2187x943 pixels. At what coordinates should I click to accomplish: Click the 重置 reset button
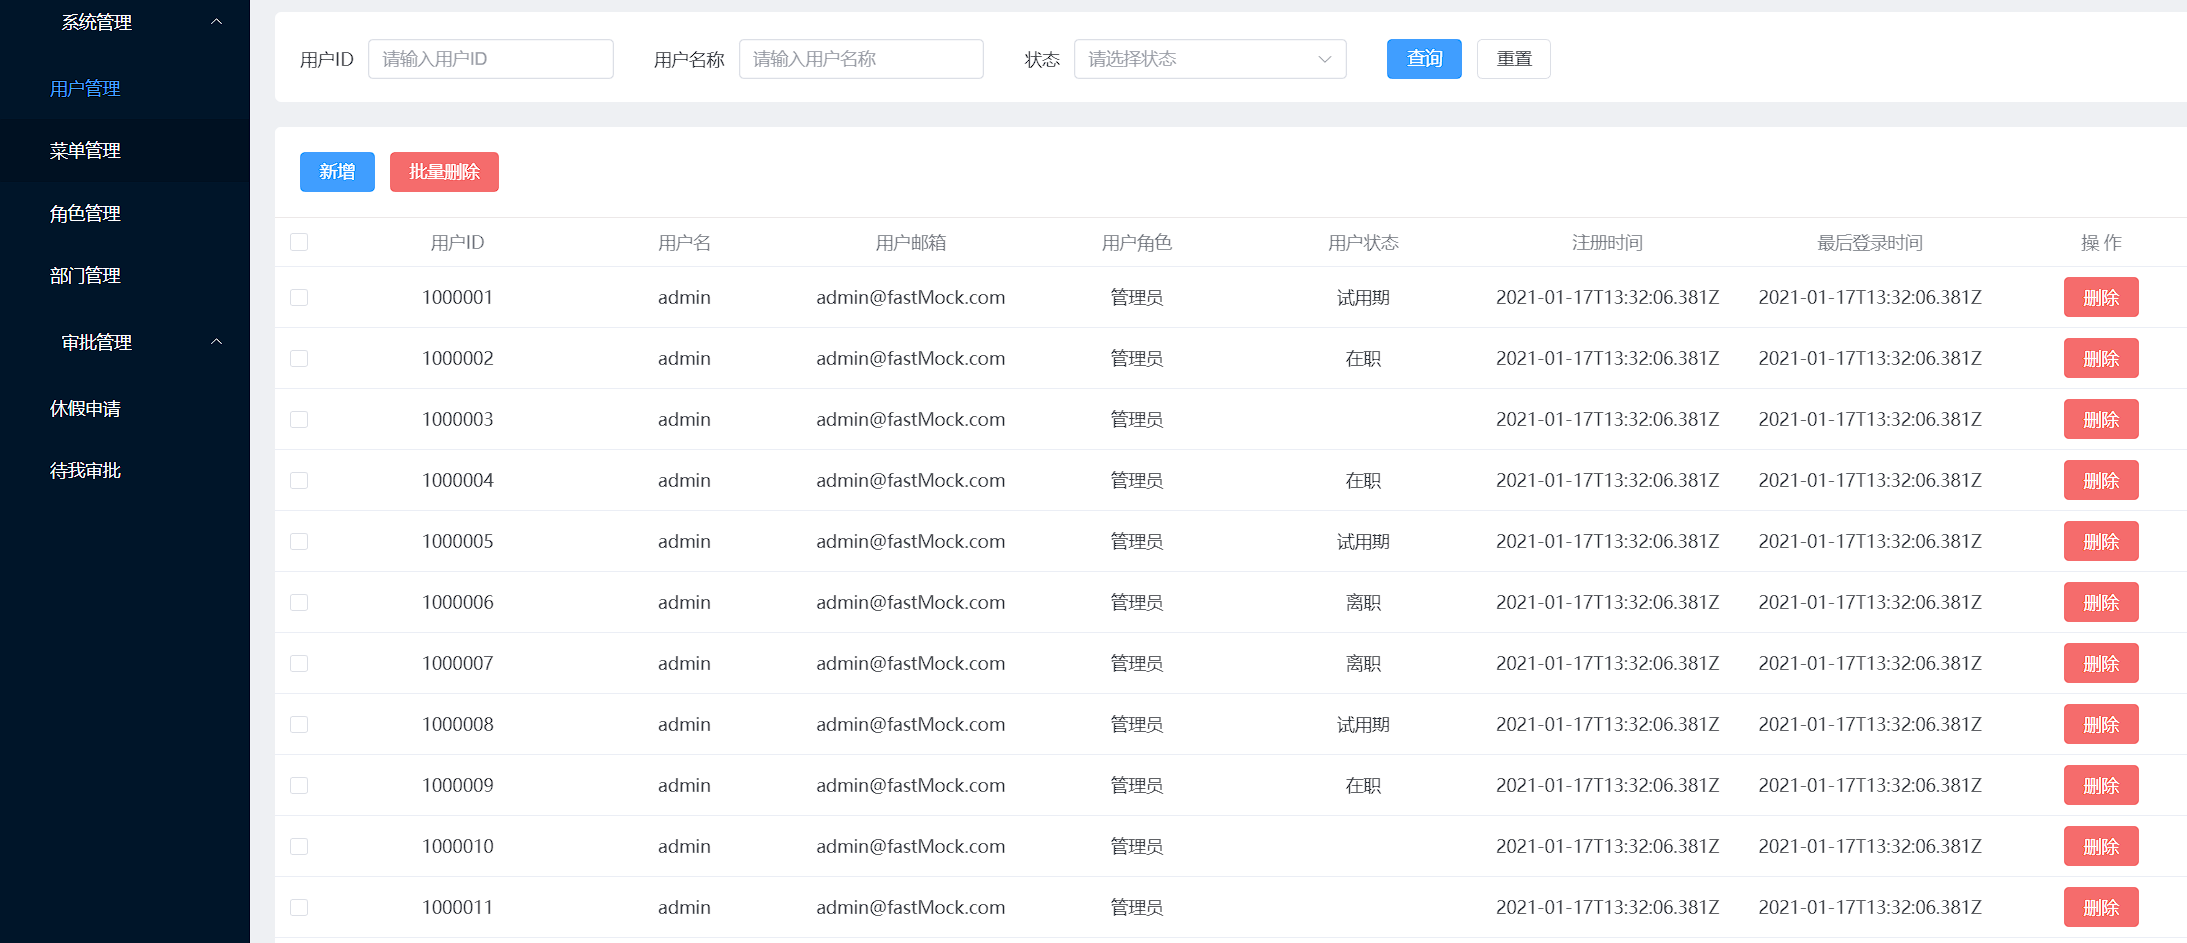tap(1514, 59)
